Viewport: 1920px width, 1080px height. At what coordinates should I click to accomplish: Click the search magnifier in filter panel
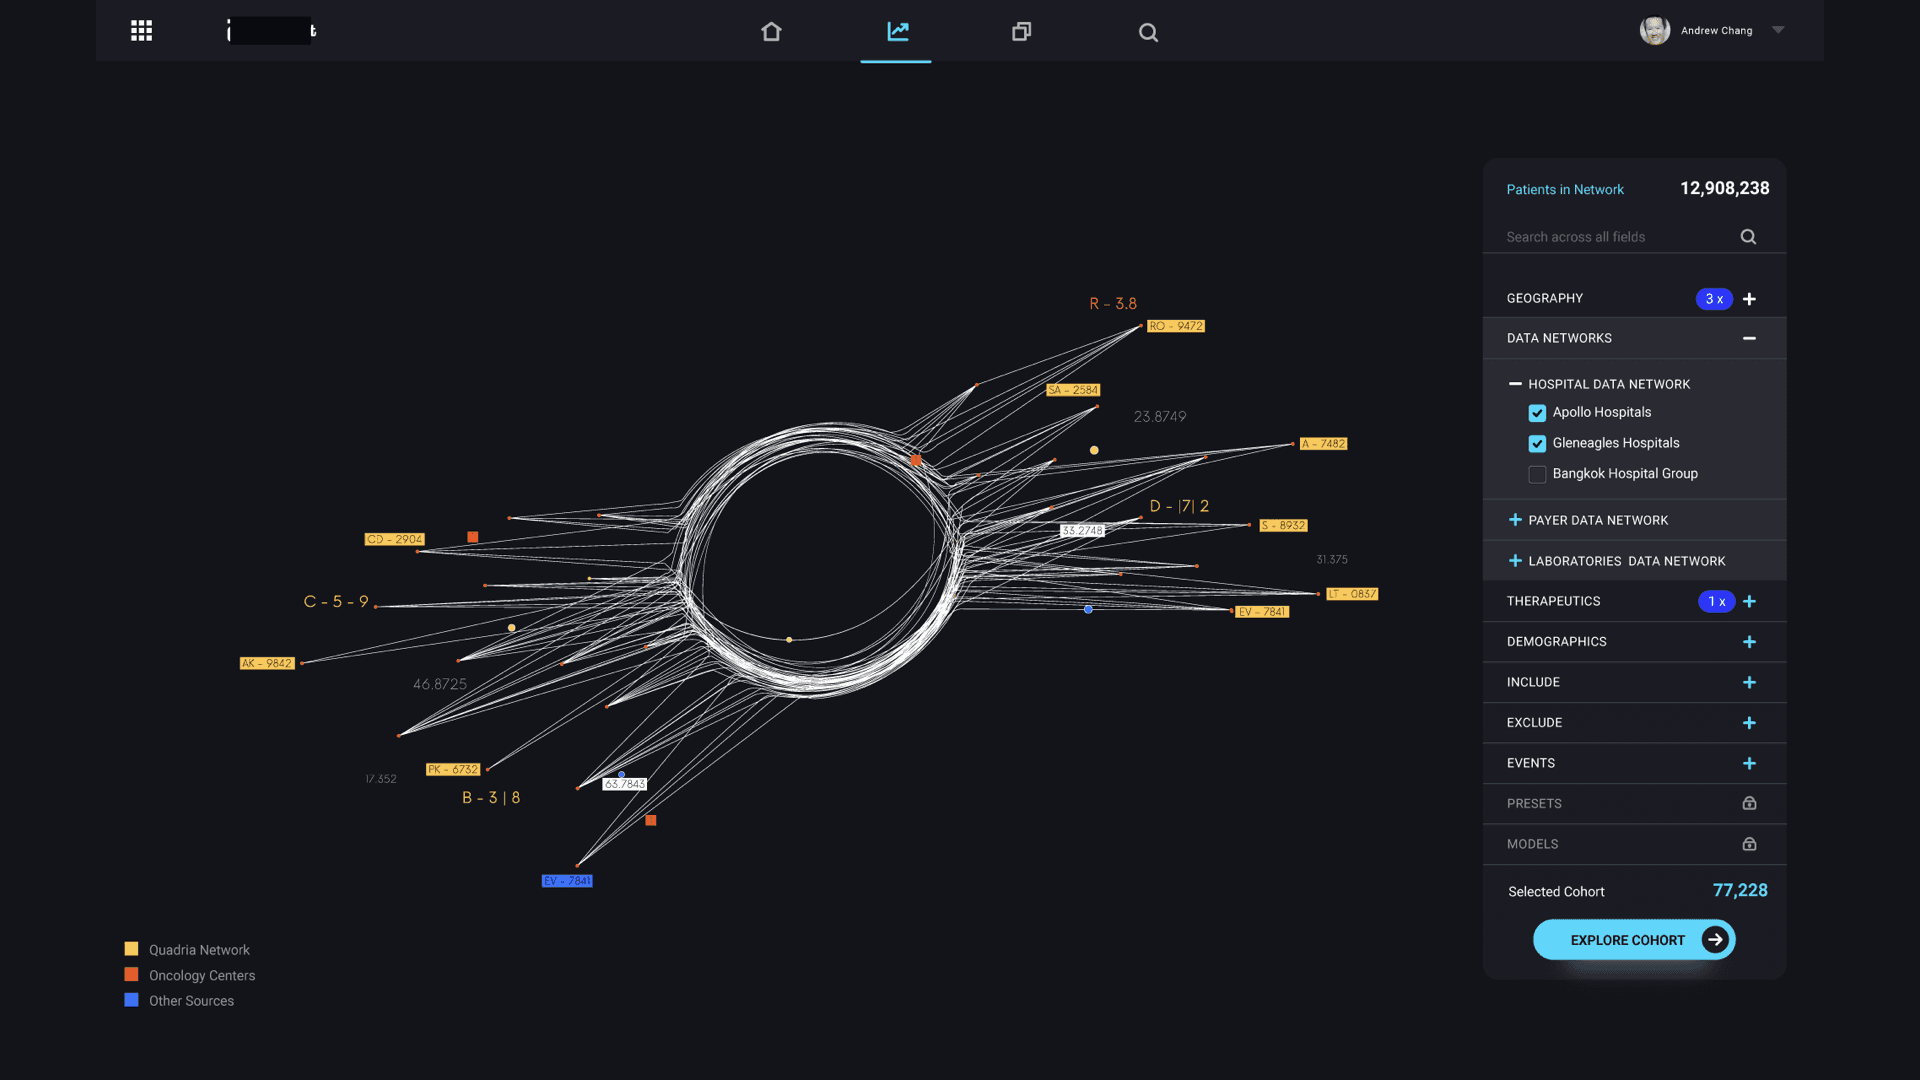click(1748, 237)
